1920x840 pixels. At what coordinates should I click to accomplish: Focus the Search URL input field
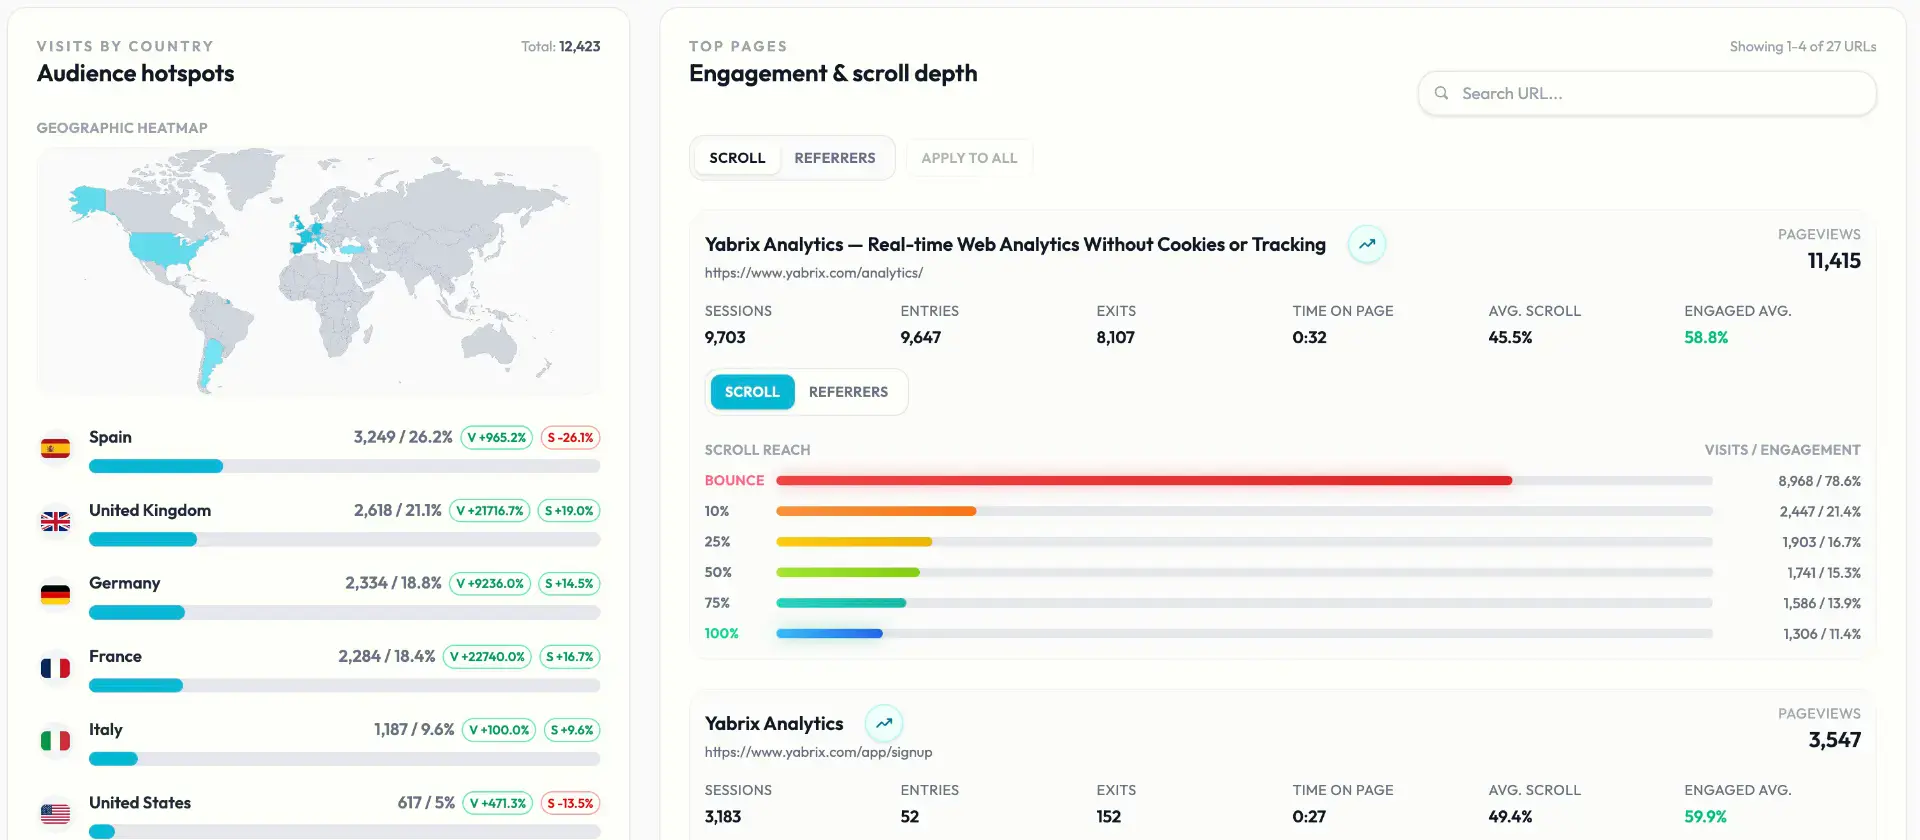tap(1647, 93)
